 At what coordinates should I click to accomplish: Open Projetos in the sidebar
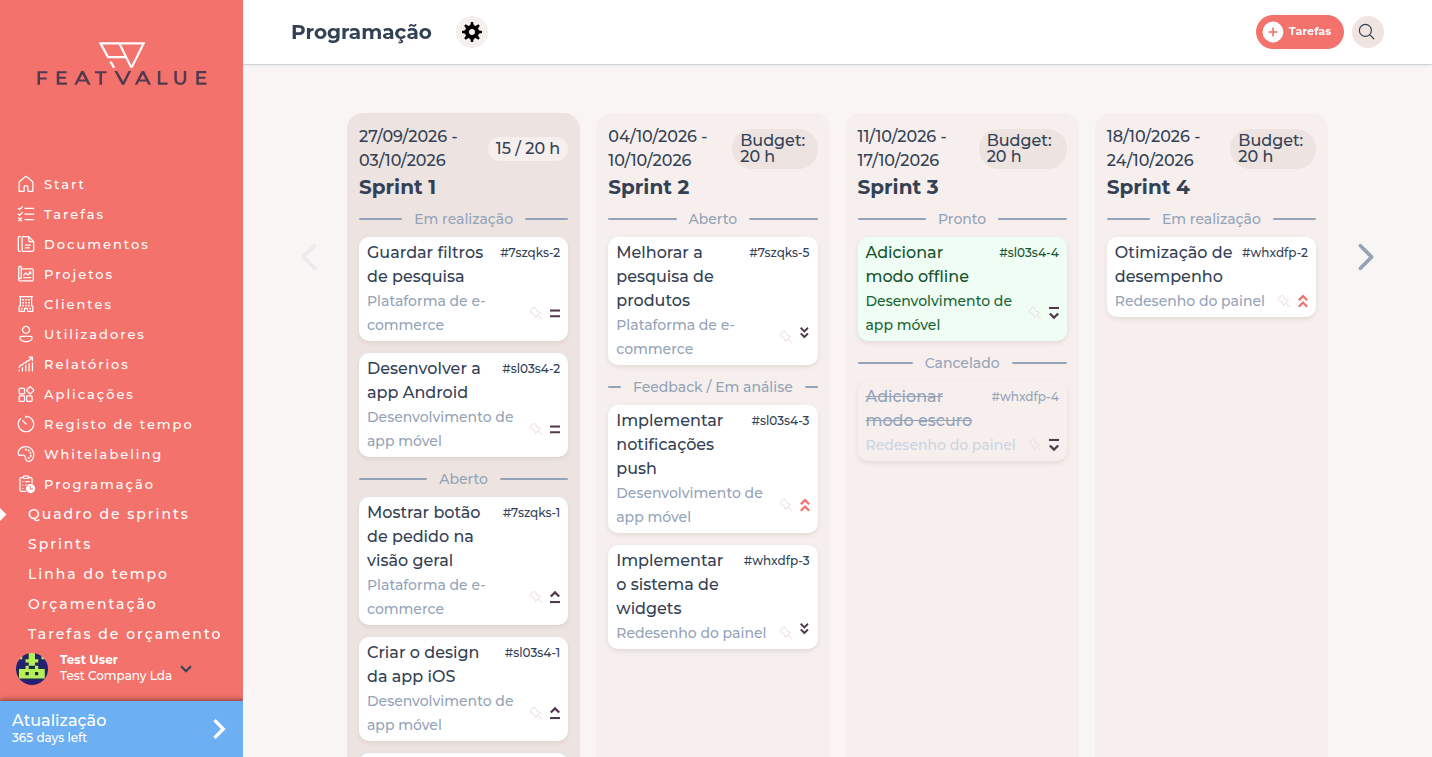(x=66, y=274)
